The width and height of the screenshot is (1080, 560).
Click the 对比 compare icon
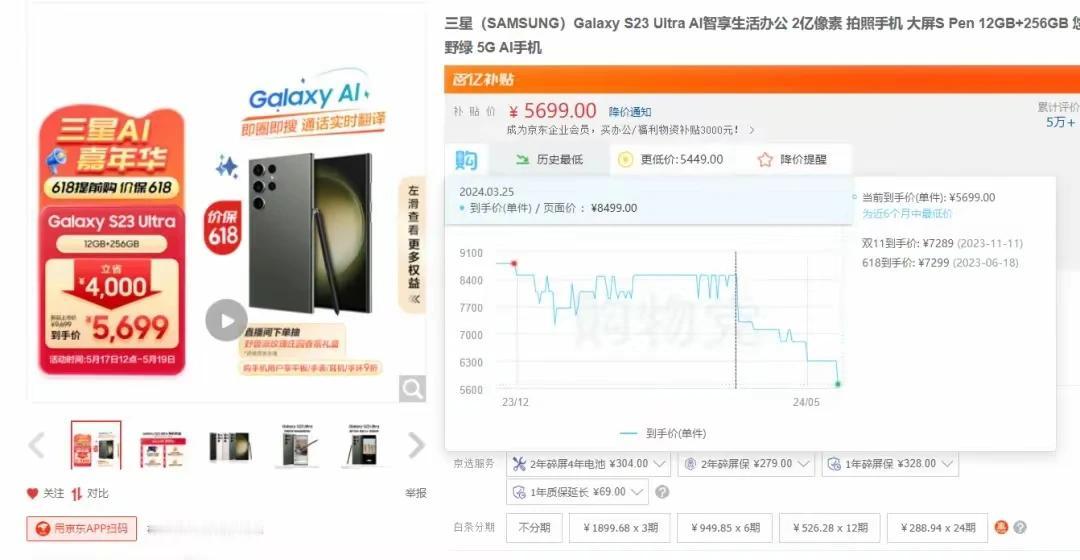(x=76, y=493)
